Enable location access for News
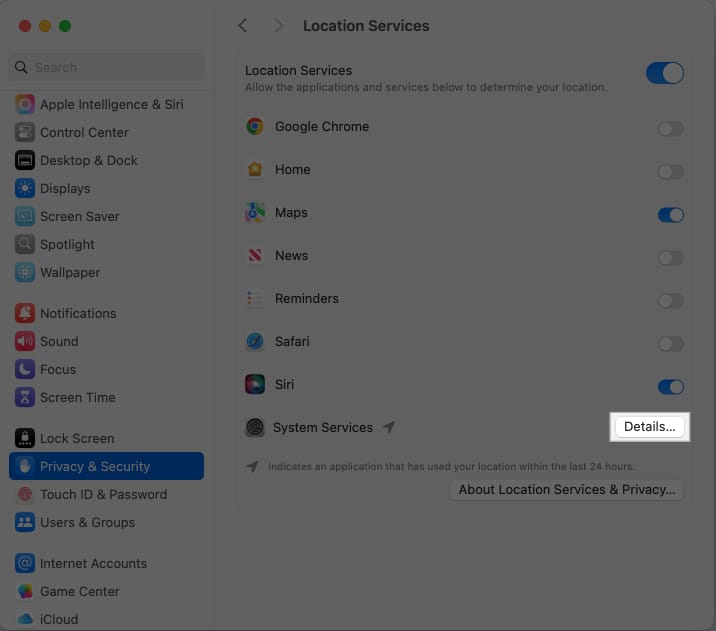The image size is (716, 631). tap(670, 258)
